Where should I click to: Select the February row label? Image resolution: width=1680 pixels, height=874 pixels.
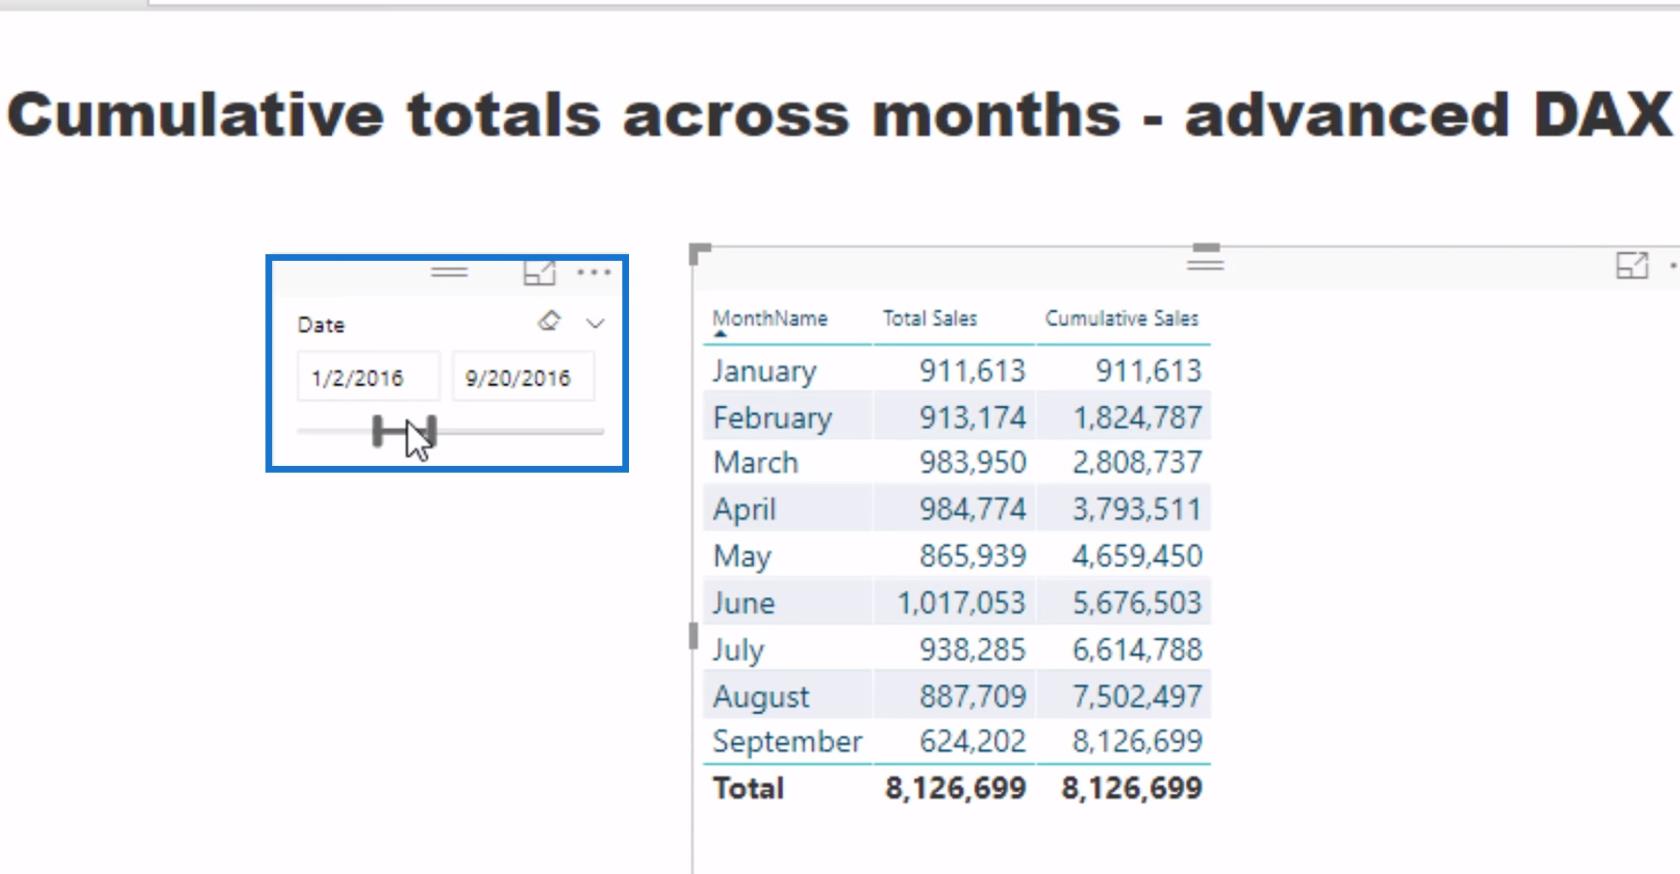pos(772,417)
